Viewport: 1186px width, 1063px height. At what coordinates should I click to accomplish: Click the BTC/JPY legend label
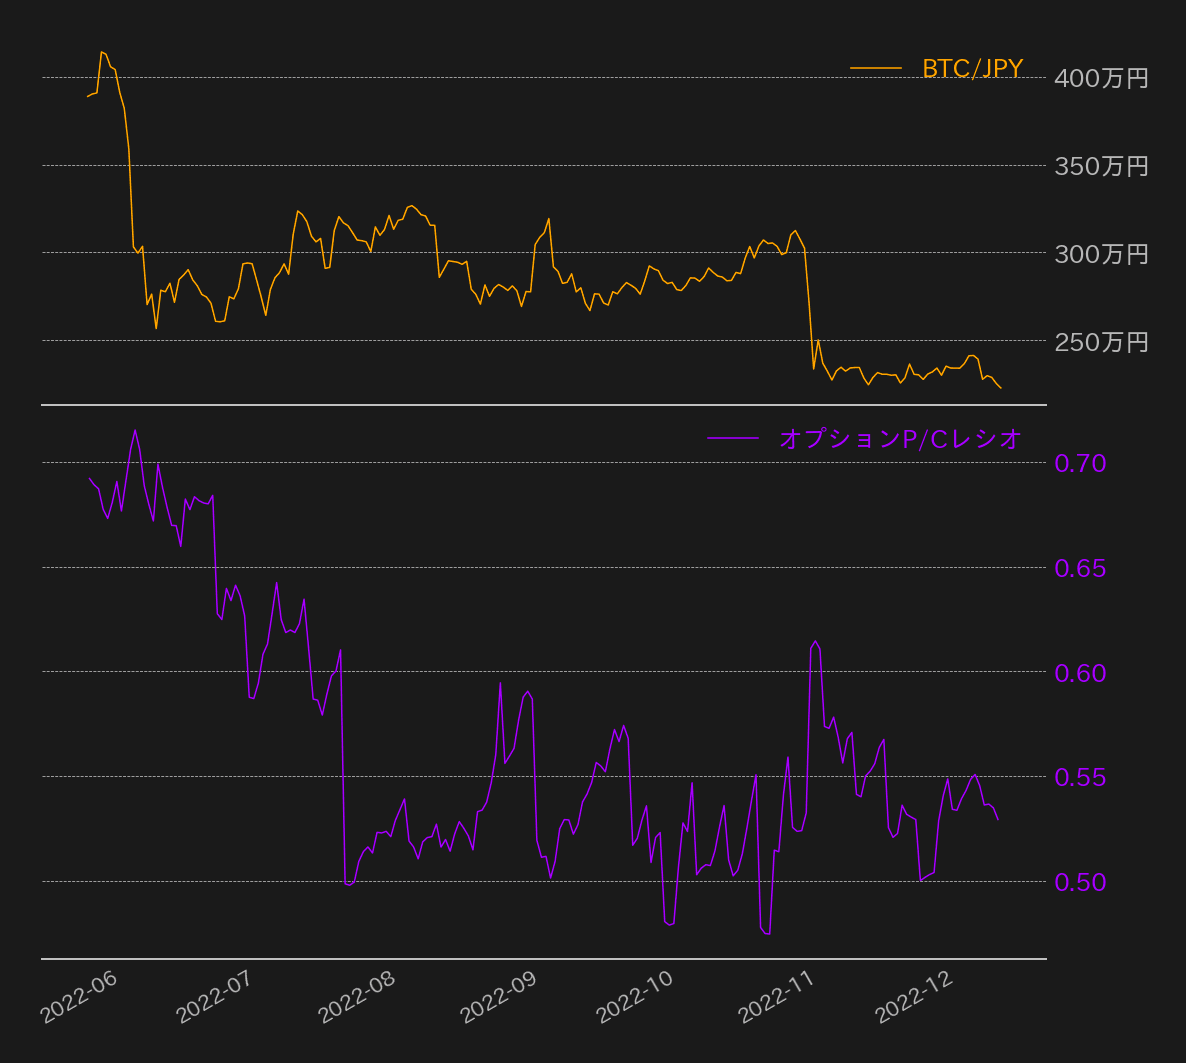(x=972, y=68)
